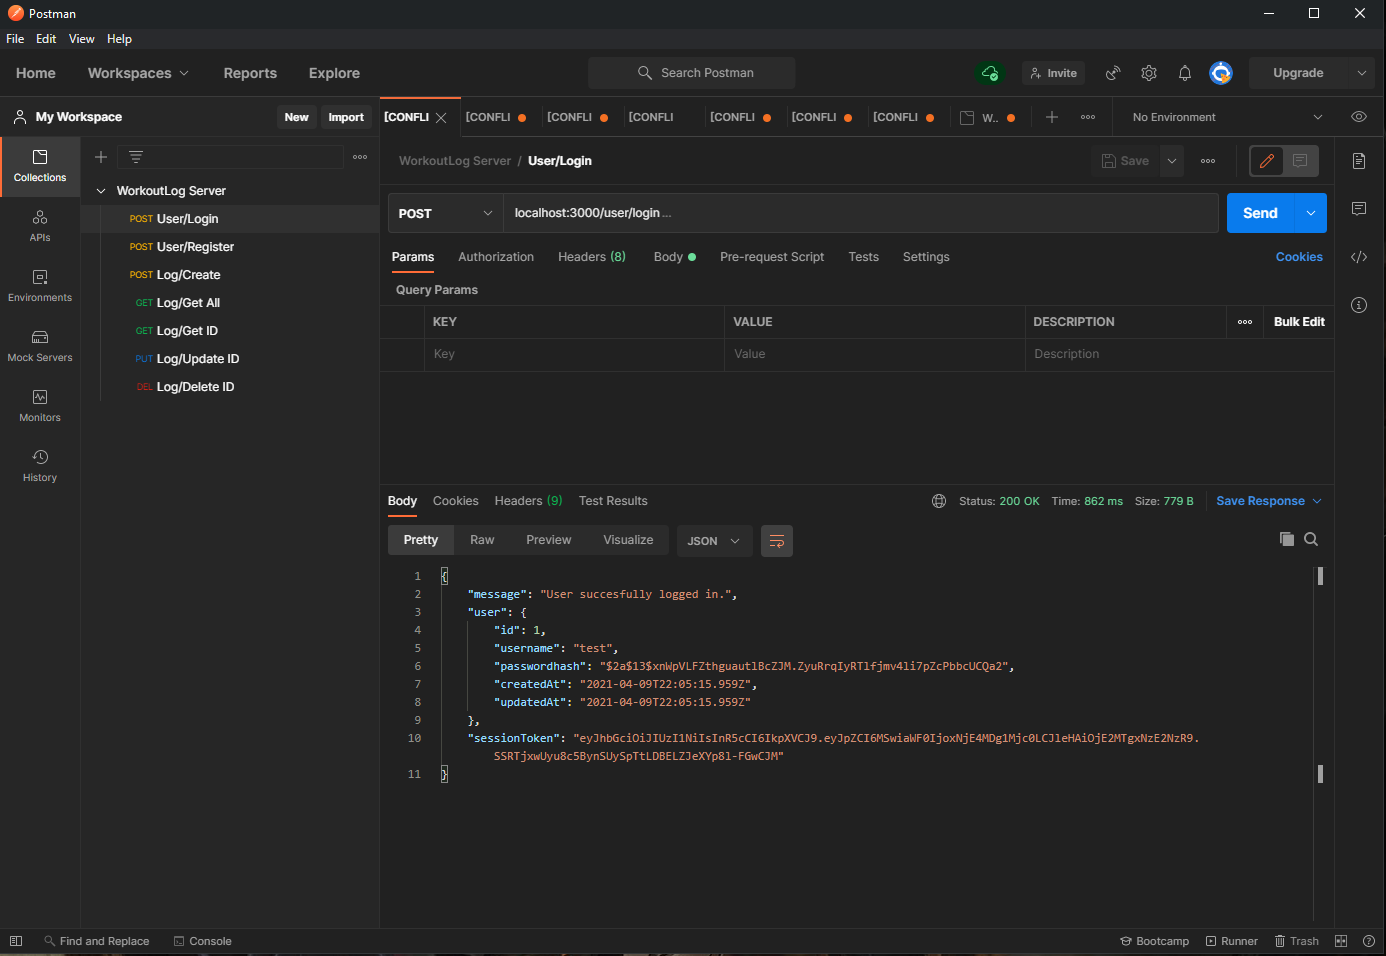The height and width of the screenshot is (956, 1386).
Task: Click the Import button
Action: point(346,117)
